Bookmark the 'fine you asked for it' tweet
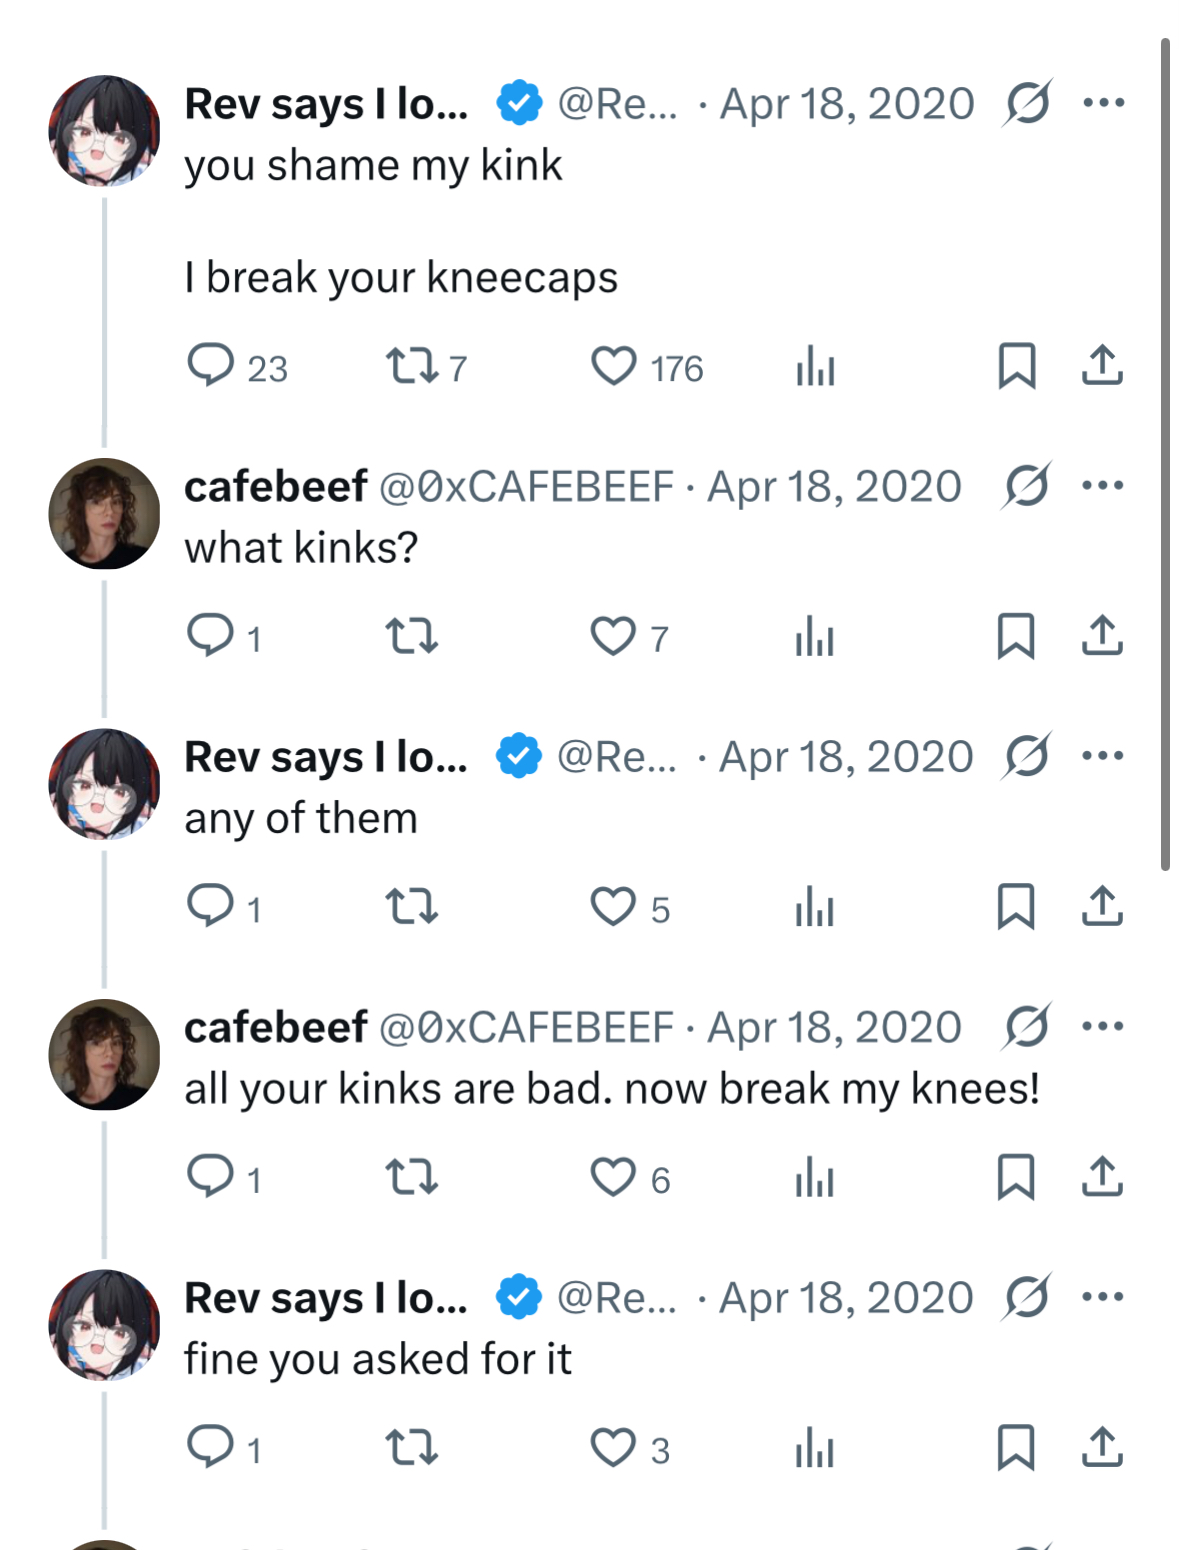This screenshot has width=1179, height=1550. (1016, 1447)
